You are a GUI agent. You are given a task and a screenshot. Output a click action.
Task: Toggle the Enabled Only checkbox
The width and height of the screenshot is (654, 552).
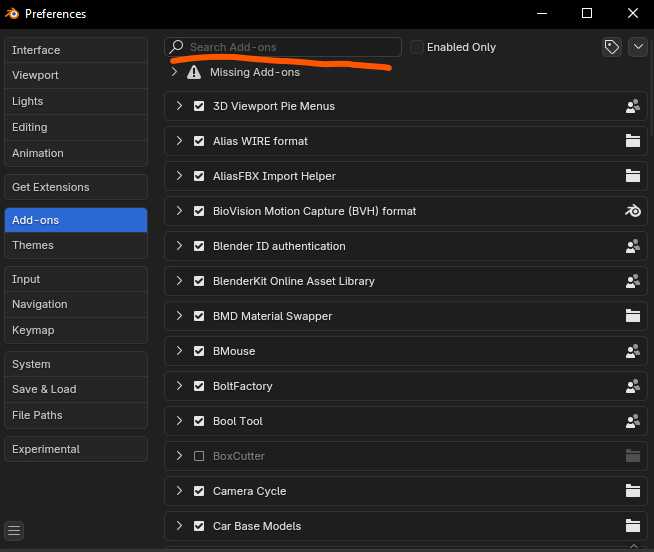417,47
